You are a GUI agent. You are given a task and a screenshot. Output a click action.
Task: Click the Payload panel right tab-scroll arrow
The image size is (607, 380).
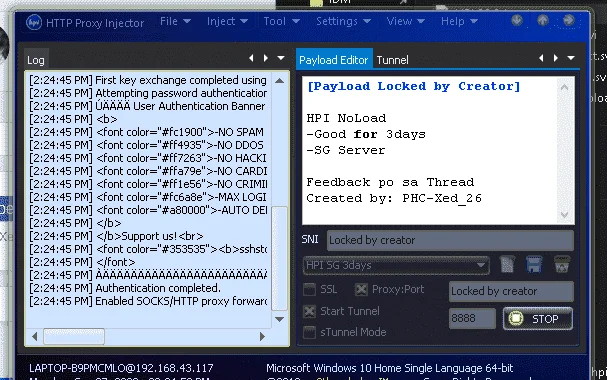pos(556,58)
